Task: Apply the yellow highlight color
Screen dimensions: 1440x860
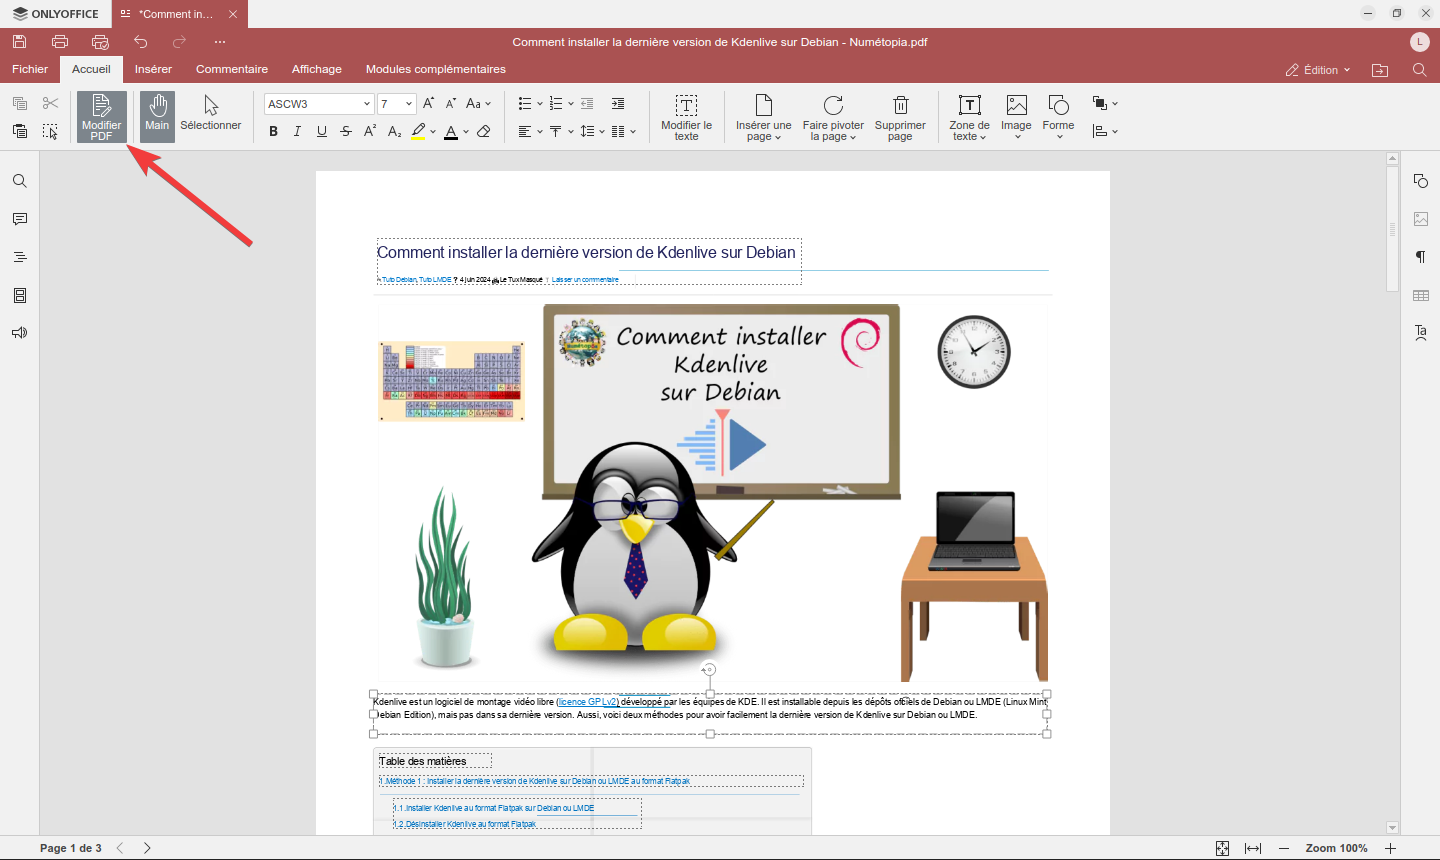Action: pos(418,131)
